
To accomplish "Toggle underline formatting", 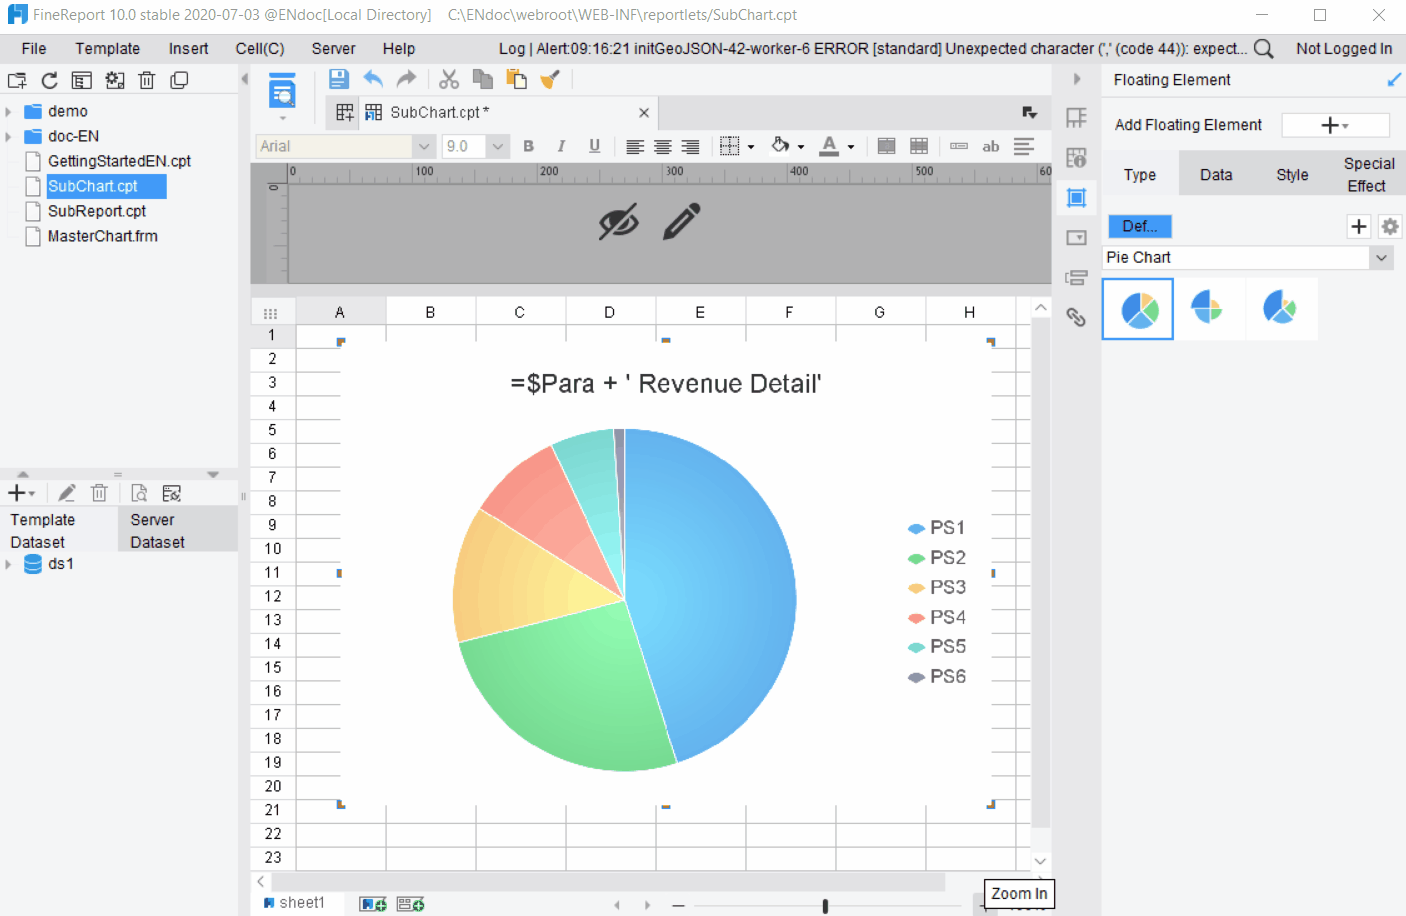I will (594, 146).
